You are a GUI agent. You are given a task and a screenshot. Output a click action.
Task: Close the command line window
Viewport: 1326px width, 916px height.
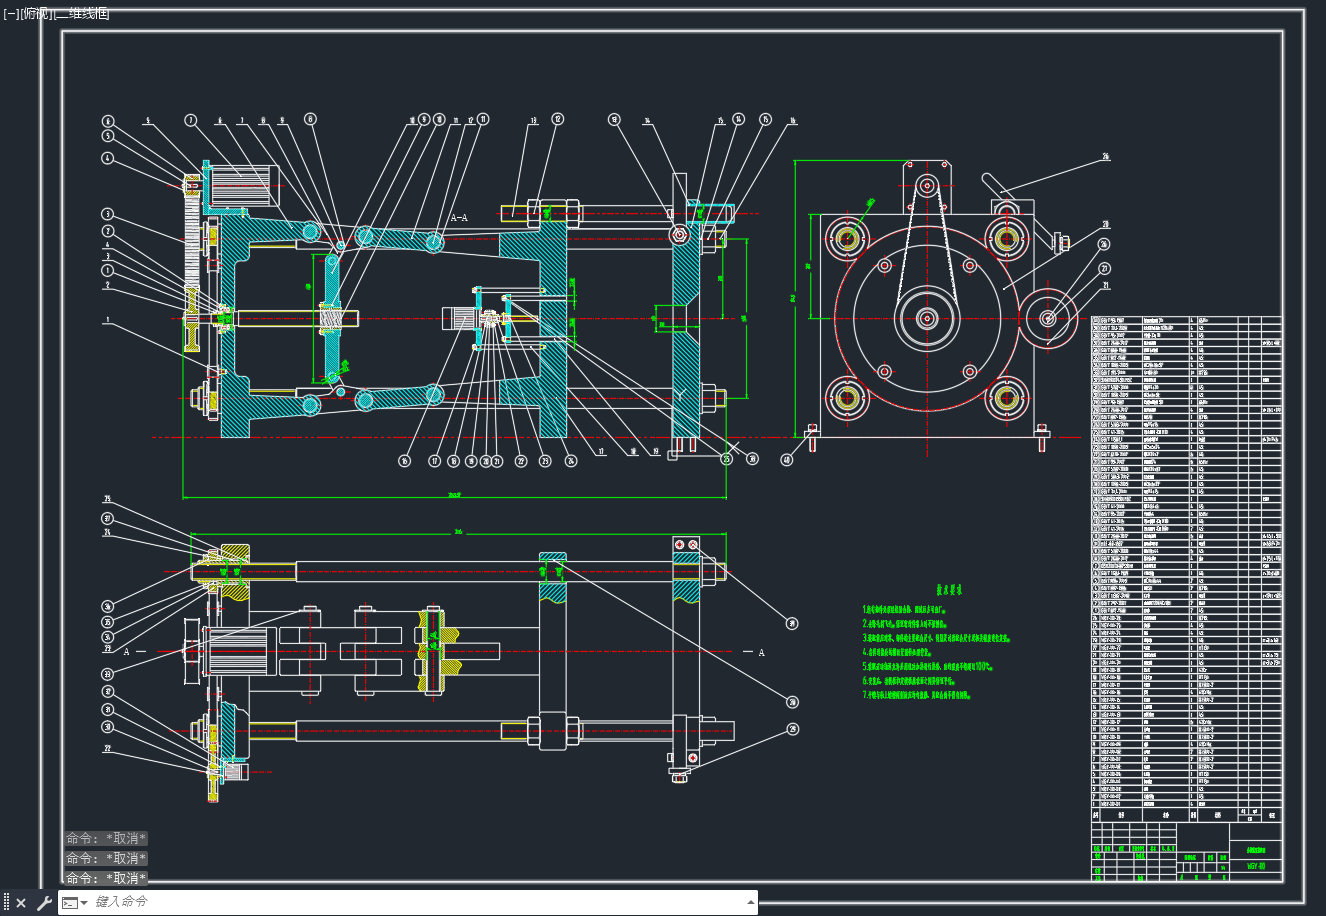point(21,903)
